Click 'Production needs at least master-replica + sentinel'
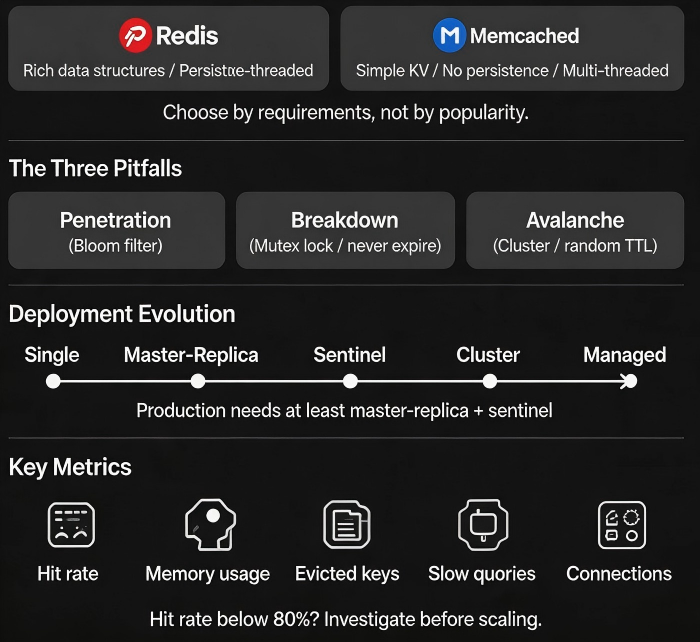 point(344,410)
